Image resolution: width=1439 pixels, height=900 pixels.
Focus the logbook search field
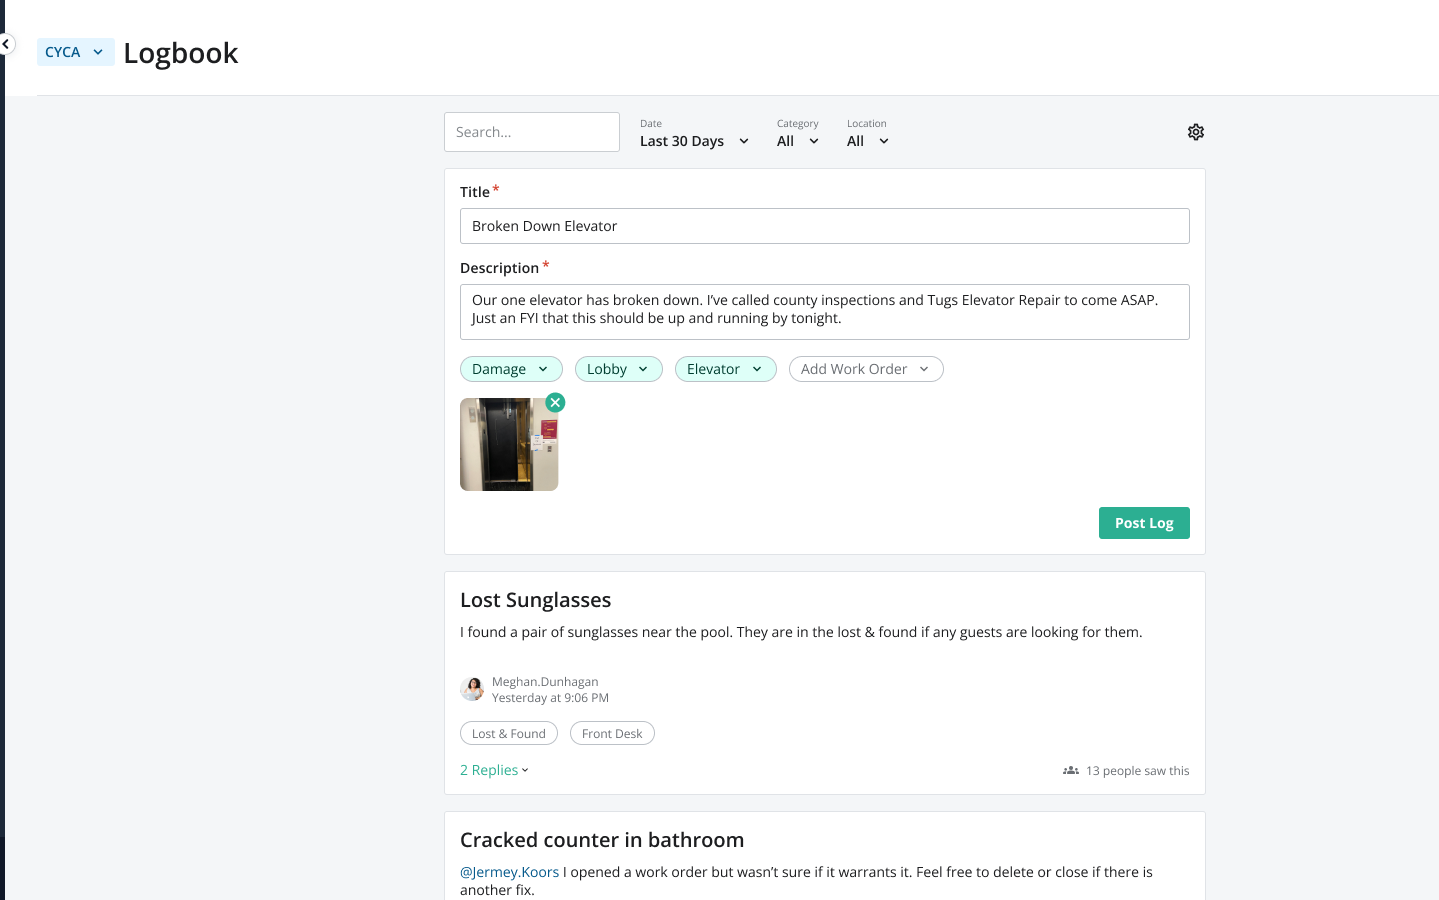531,132
